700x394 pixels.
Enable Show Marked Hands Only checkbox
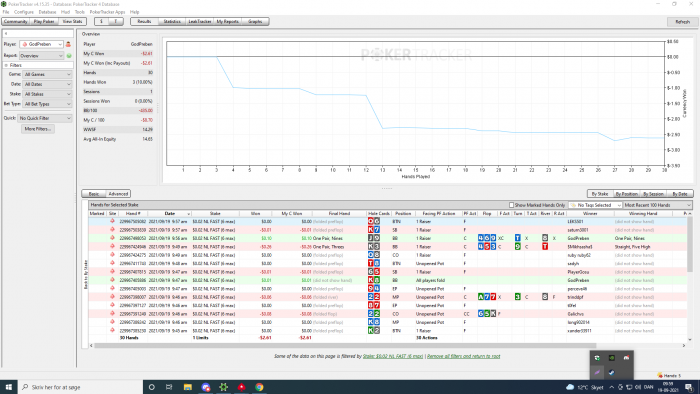(x=512, y=205)
